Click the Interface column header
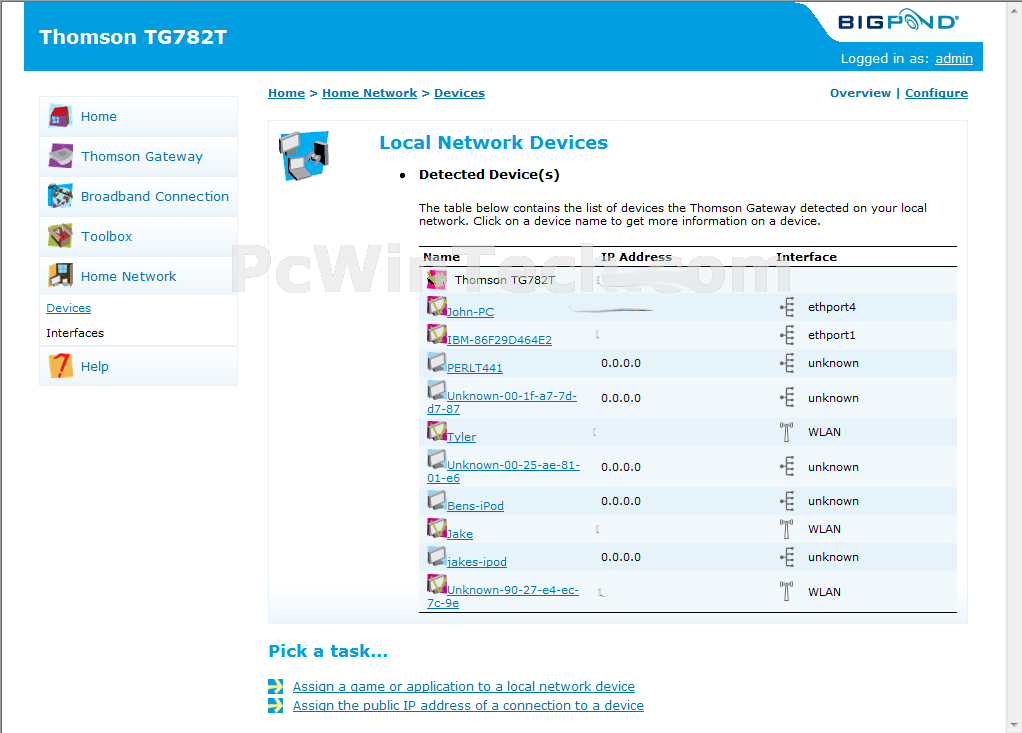This screenshot has width=1022, height=733. [x=806, y=257]
